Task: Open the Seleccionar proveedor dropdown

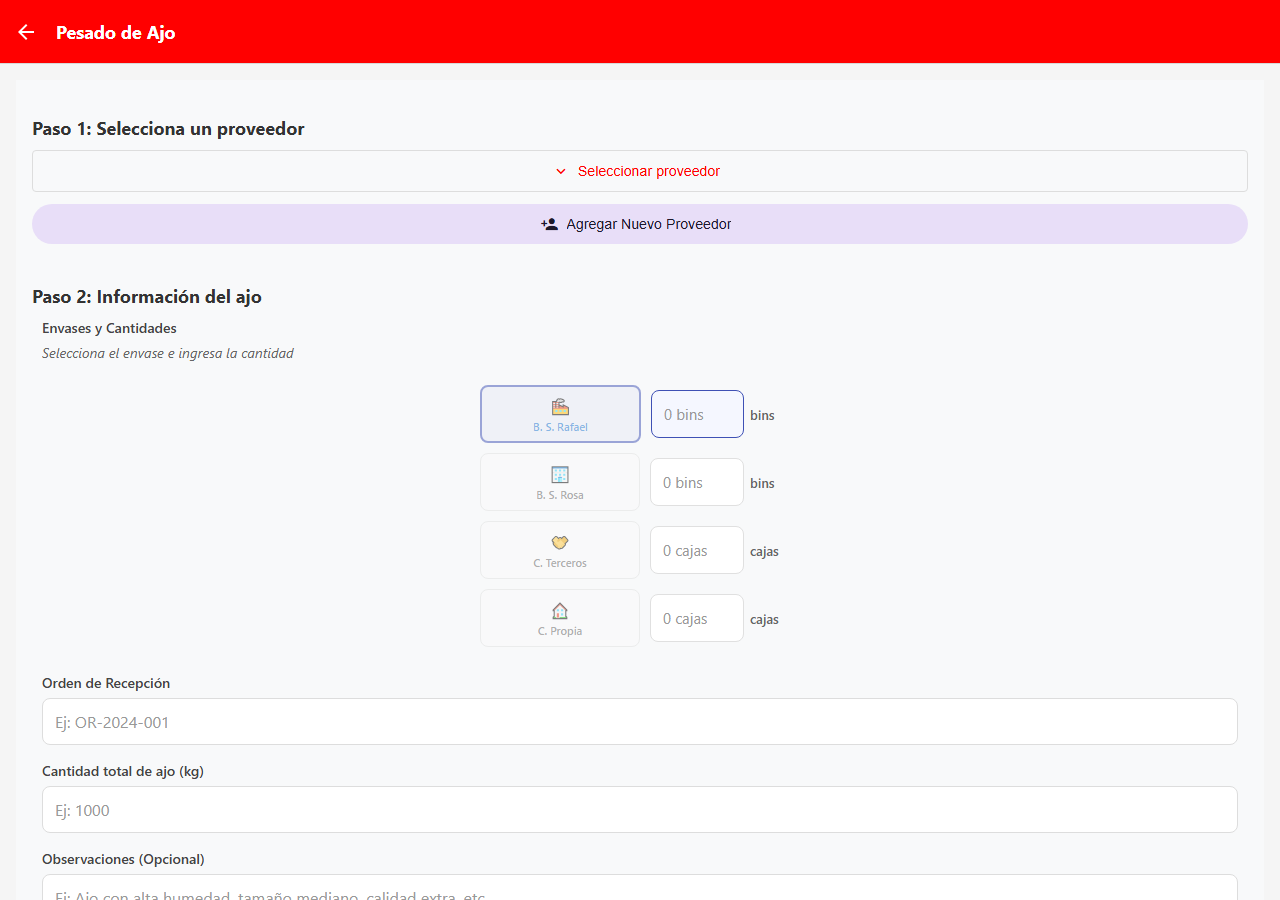Action: point(640,171)
